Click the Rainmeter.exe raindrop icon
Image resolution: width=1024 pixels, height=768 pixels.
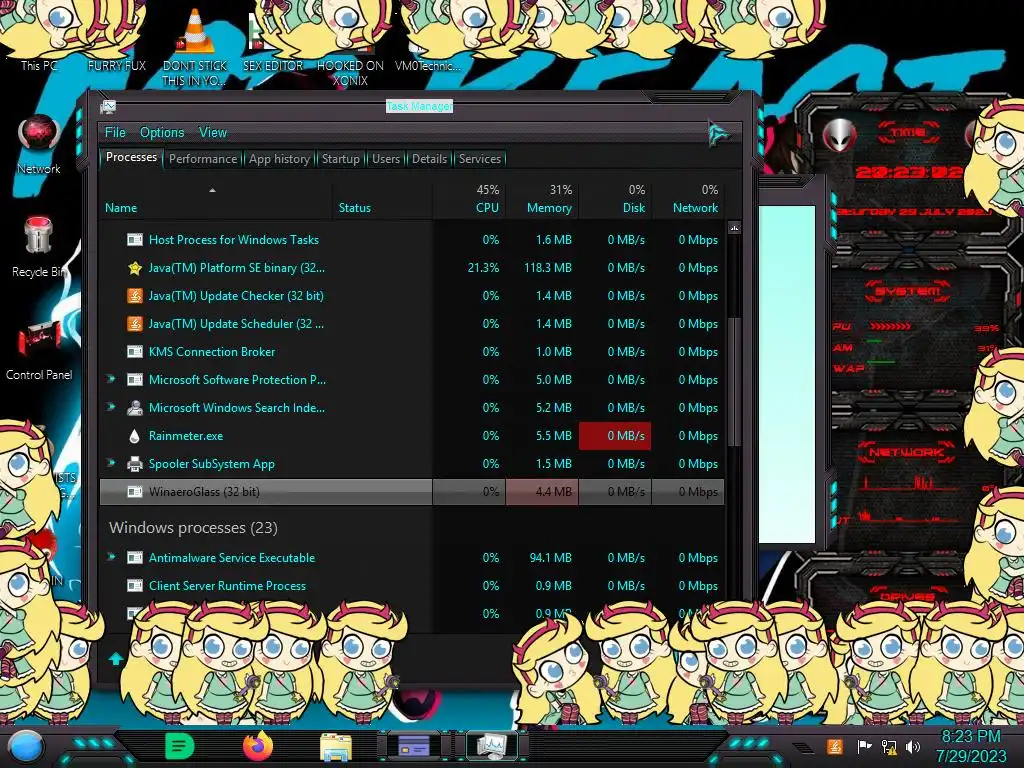click(x=135, y=436)
